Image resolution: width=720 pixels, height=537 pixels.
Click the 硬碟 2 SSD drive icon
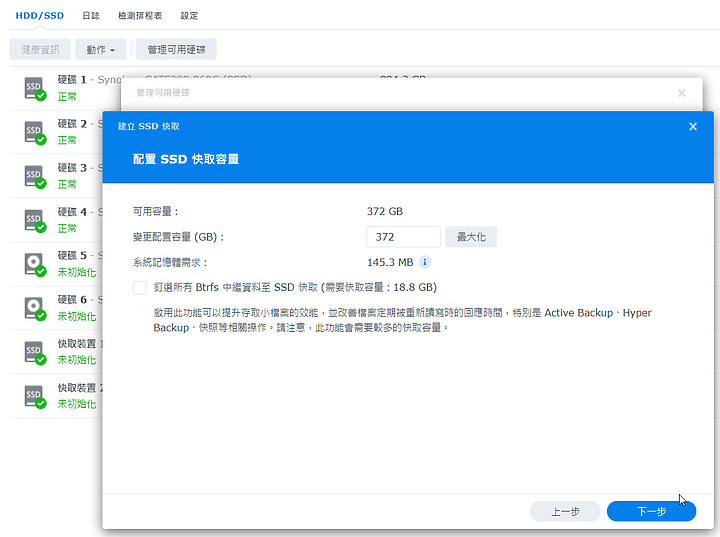coord(35,132)
